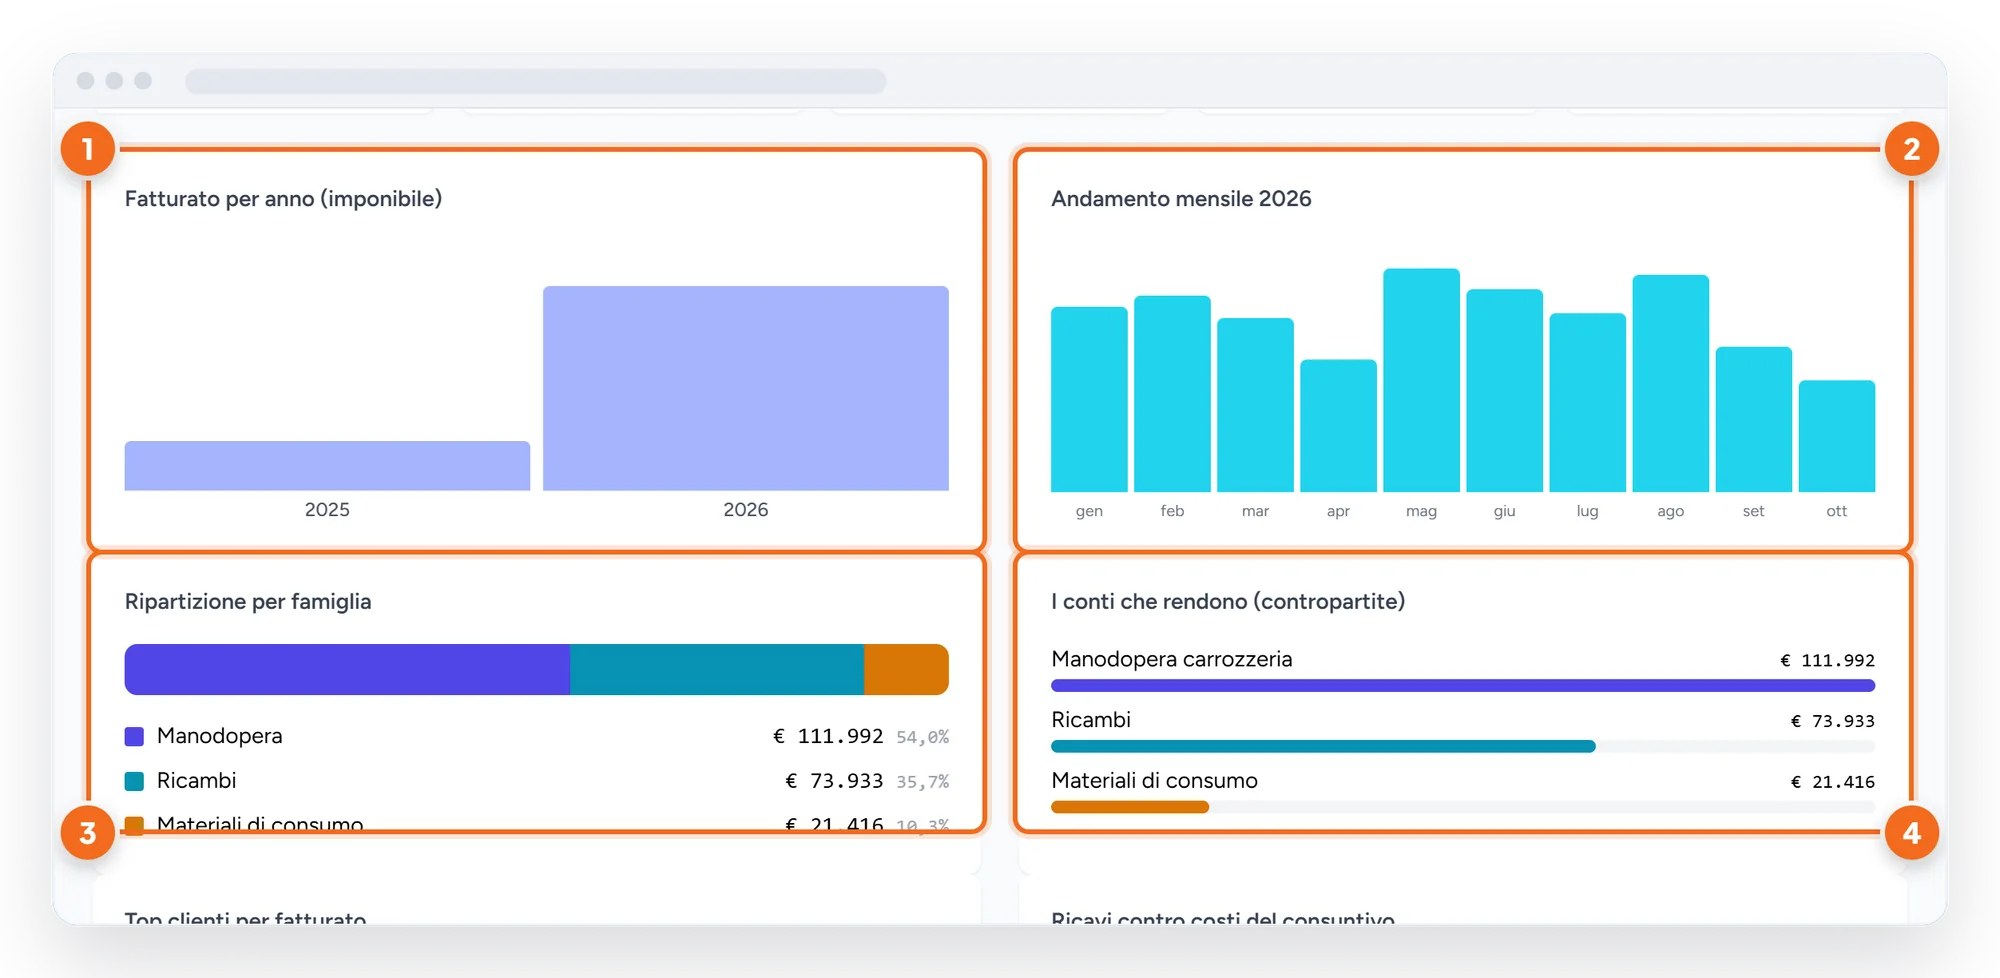Select the mag monthly bar
2000x978 pixels.
pos(1421,380)
